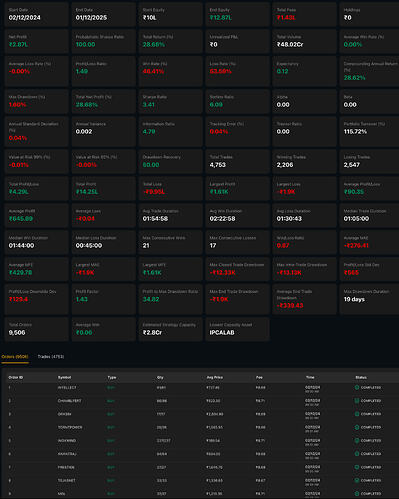The image size is (399, 499).
Task: Click the Annual Variance value 0.002
Action: [x=84, y=132]
